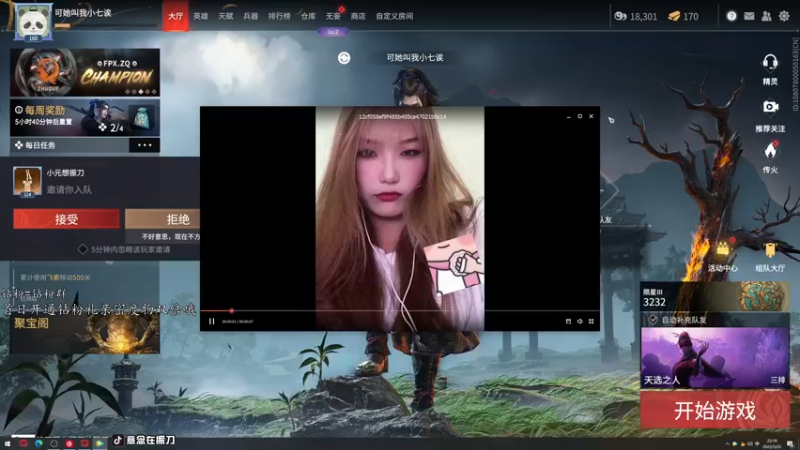Click the TikTok logo overlay icon
This screenshot has width=800, height=450.
click(x=118, y=440)
